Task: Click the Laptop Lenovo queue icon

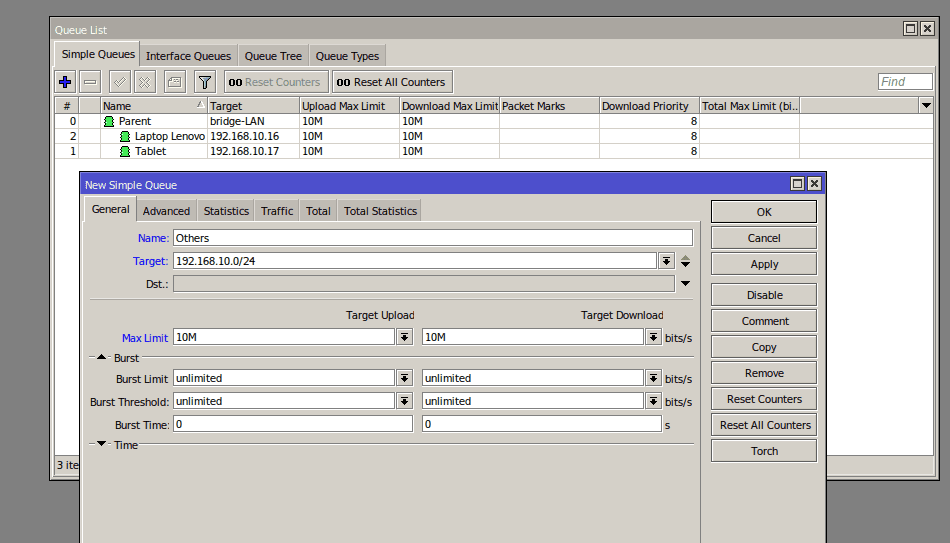Action: point(125,136)
